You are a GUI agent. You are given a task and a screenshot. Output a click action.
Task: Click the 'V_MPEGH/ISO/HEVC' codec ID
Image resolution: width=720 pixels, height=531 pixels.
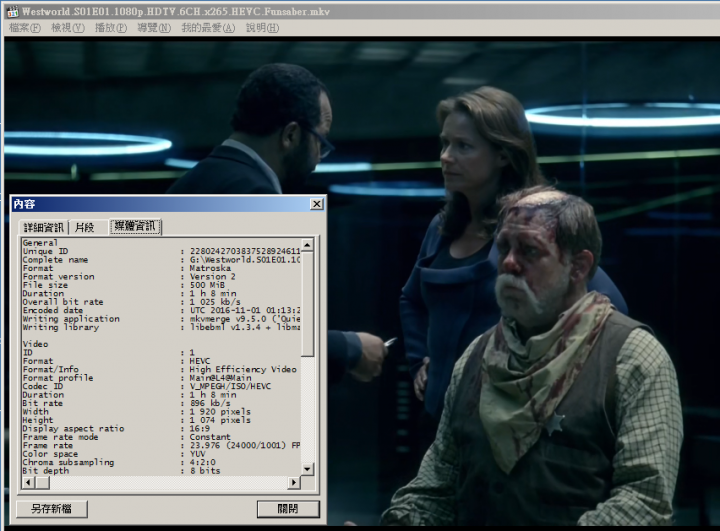point(230,386)
